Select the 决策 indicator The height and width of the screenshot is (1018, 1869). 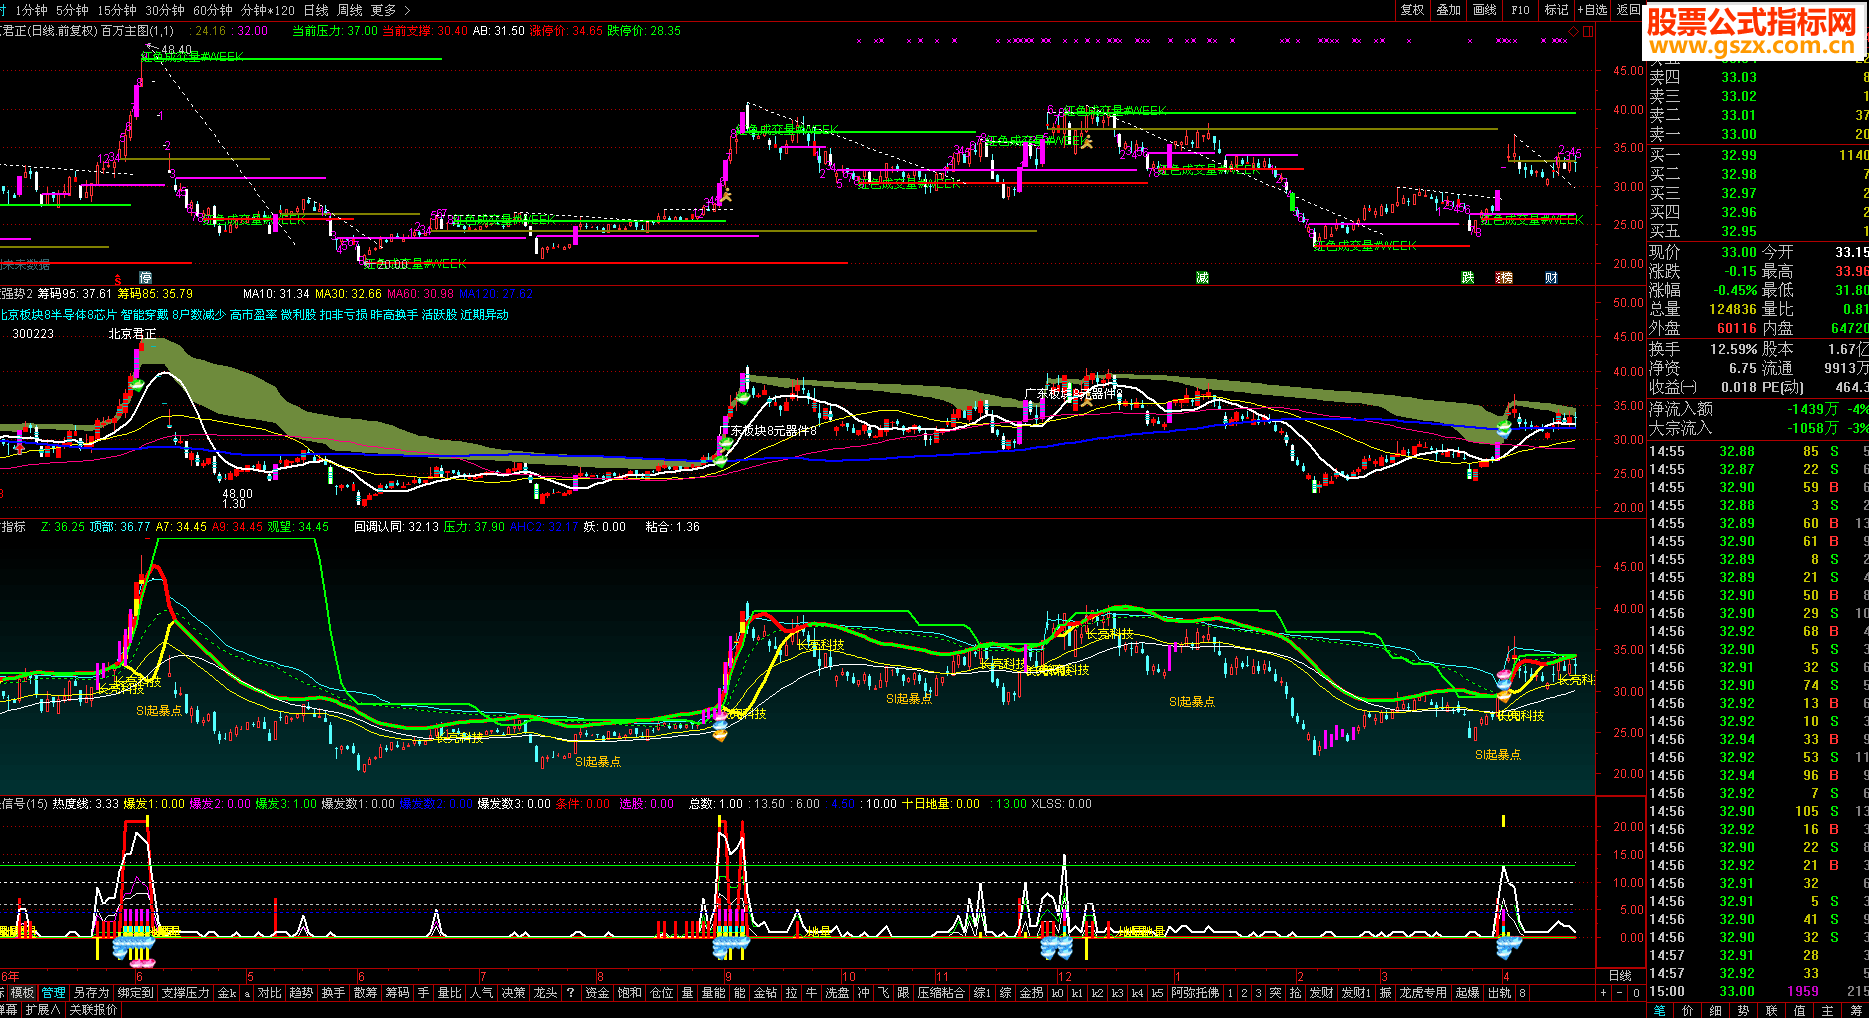(513, 993)
